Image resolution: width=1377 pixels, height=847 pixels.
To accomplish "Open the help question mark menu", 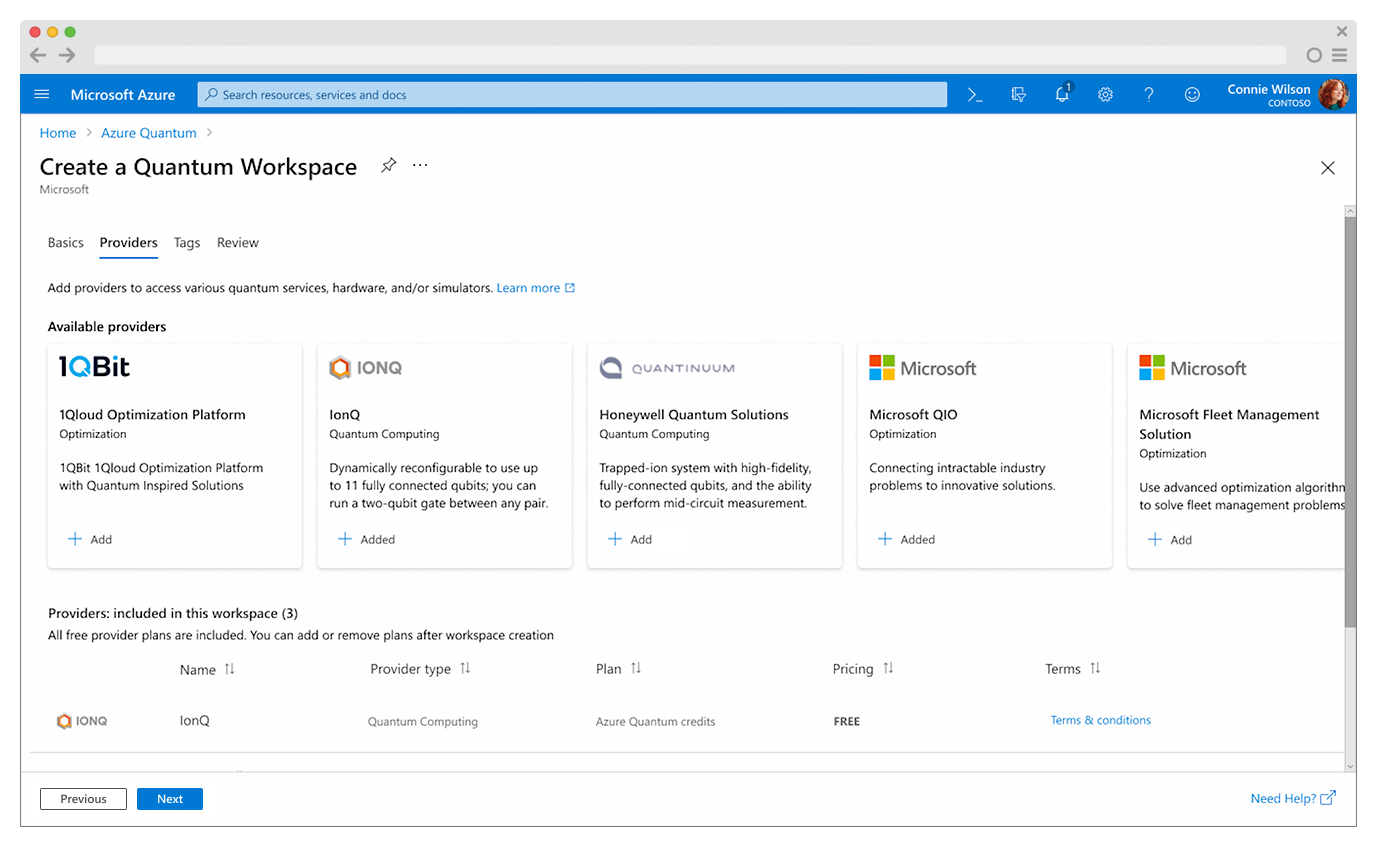I will 1149,94.
